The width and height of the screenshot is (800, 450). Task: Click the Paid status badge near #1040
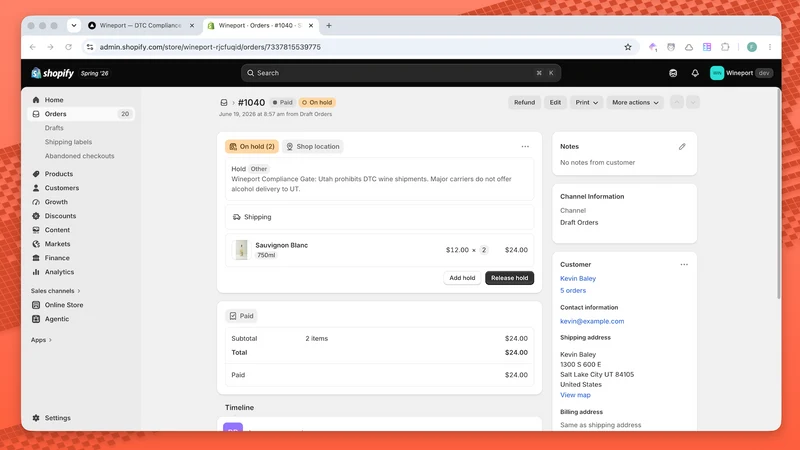pos(282,103)
